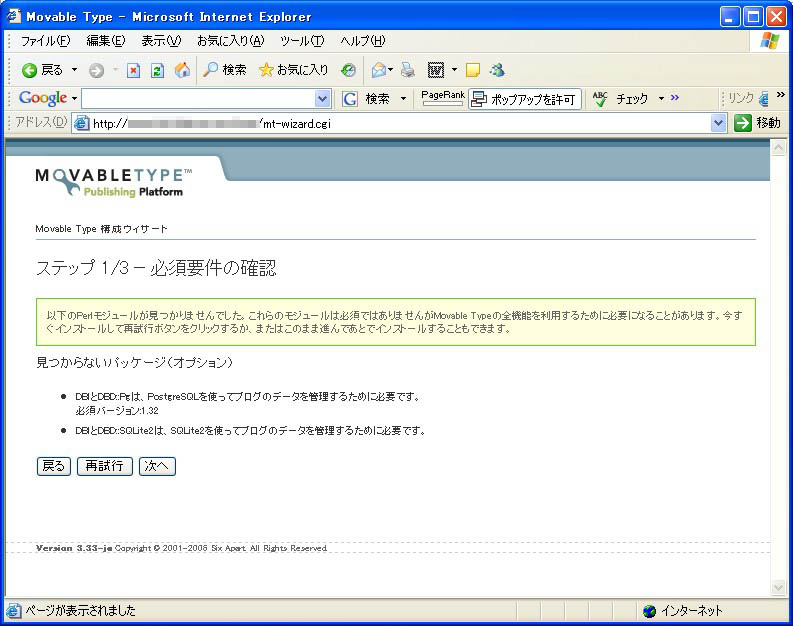Click the Windows flag logo
The image size is (793, 626).
pos(770,41)
